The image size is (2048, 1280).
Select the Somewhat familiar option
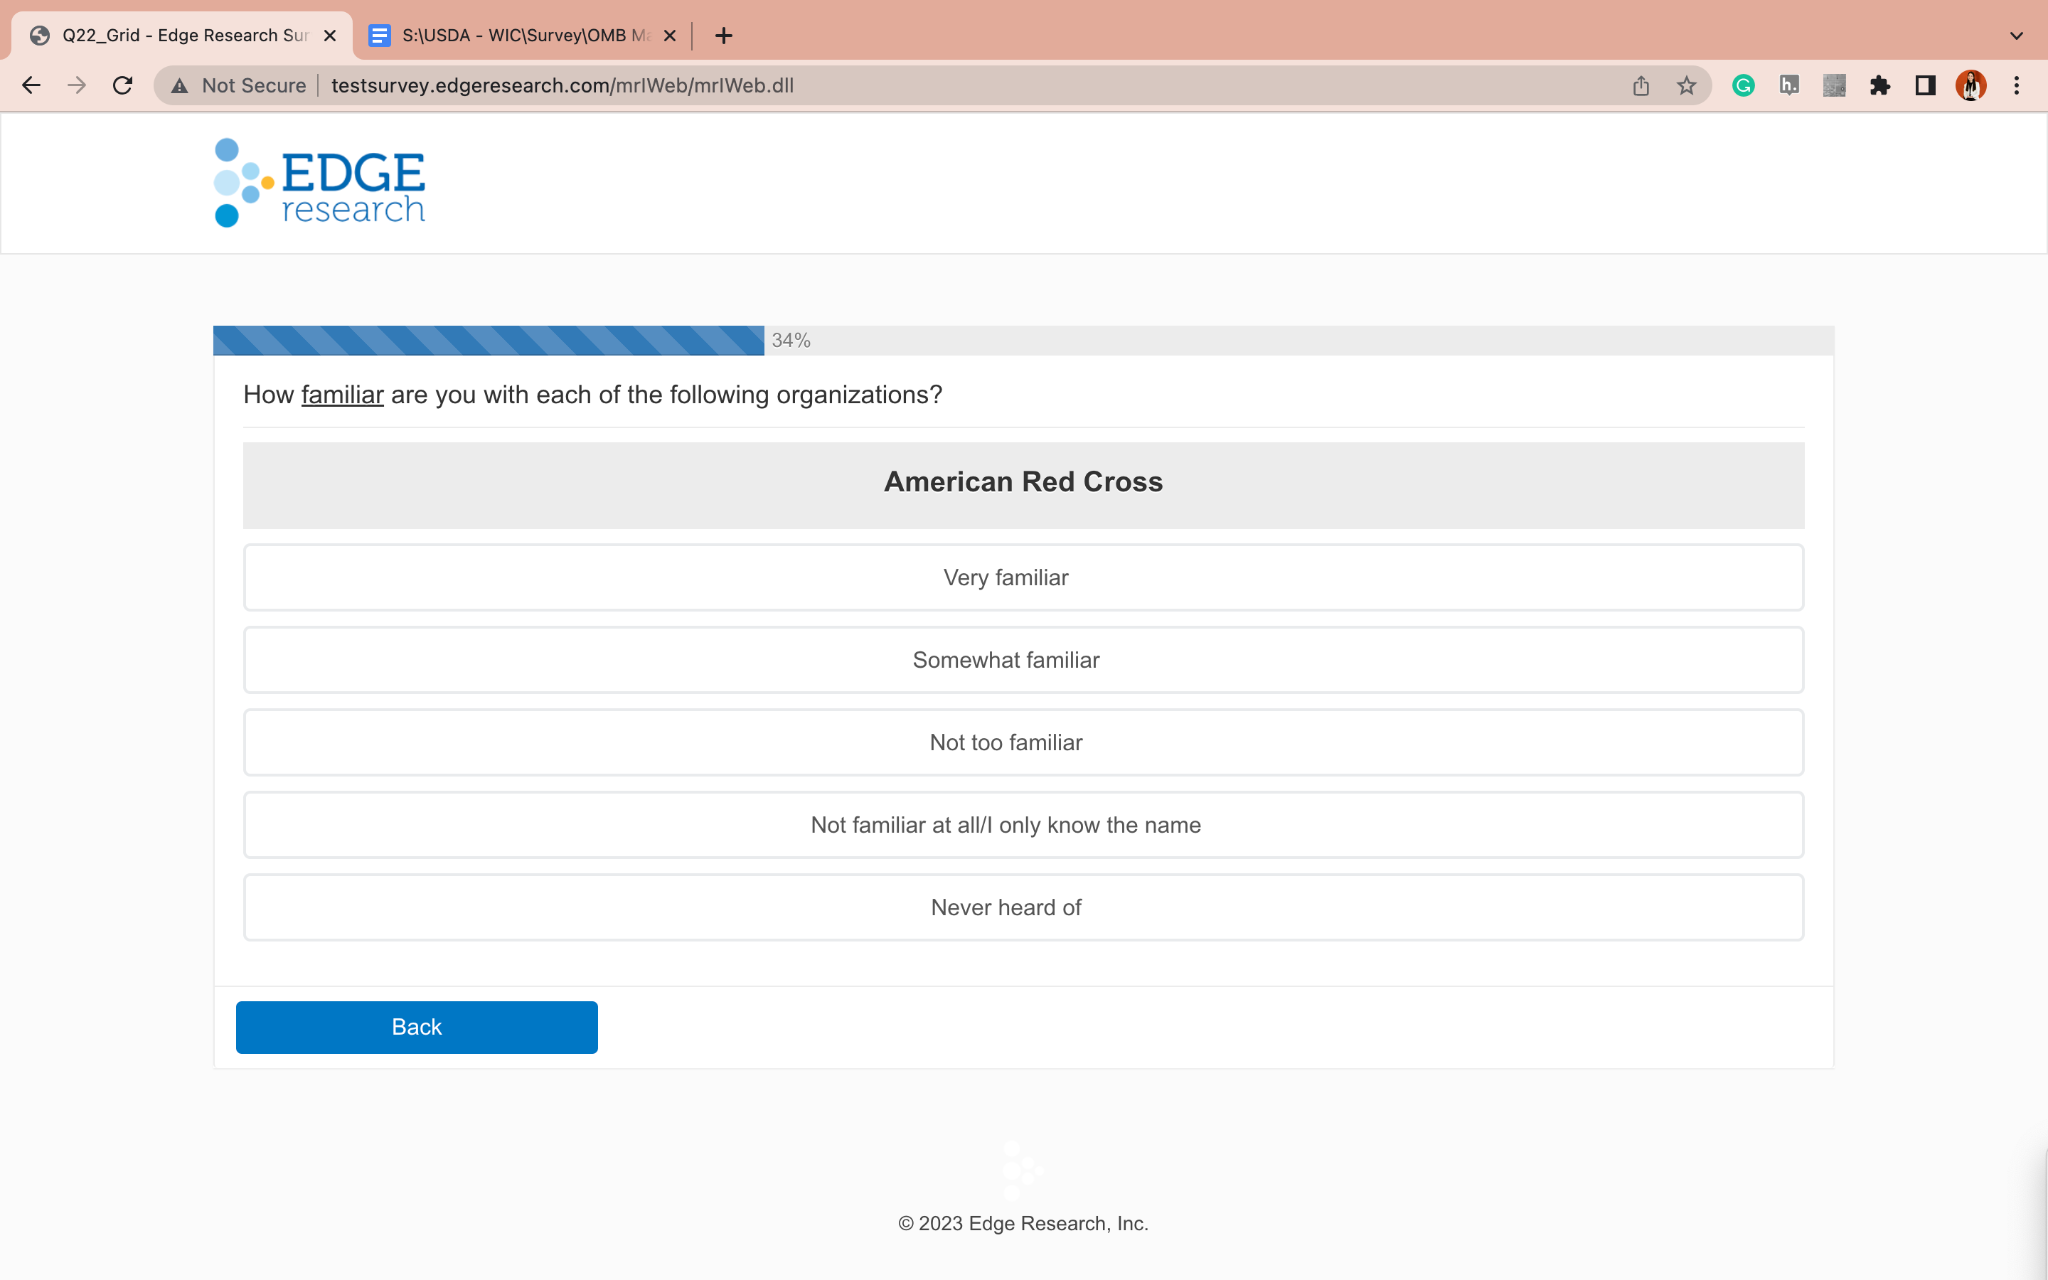pos(1023,660)
